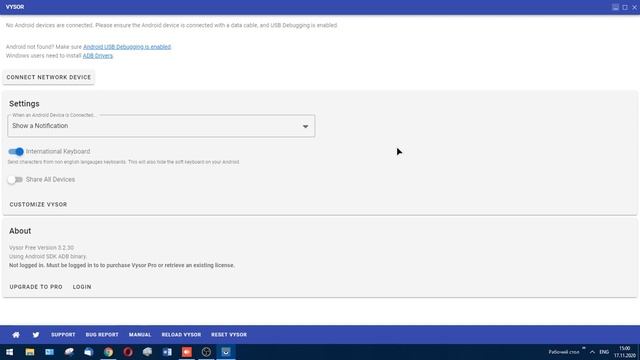Open Bug Report in the footer bar

102,335
